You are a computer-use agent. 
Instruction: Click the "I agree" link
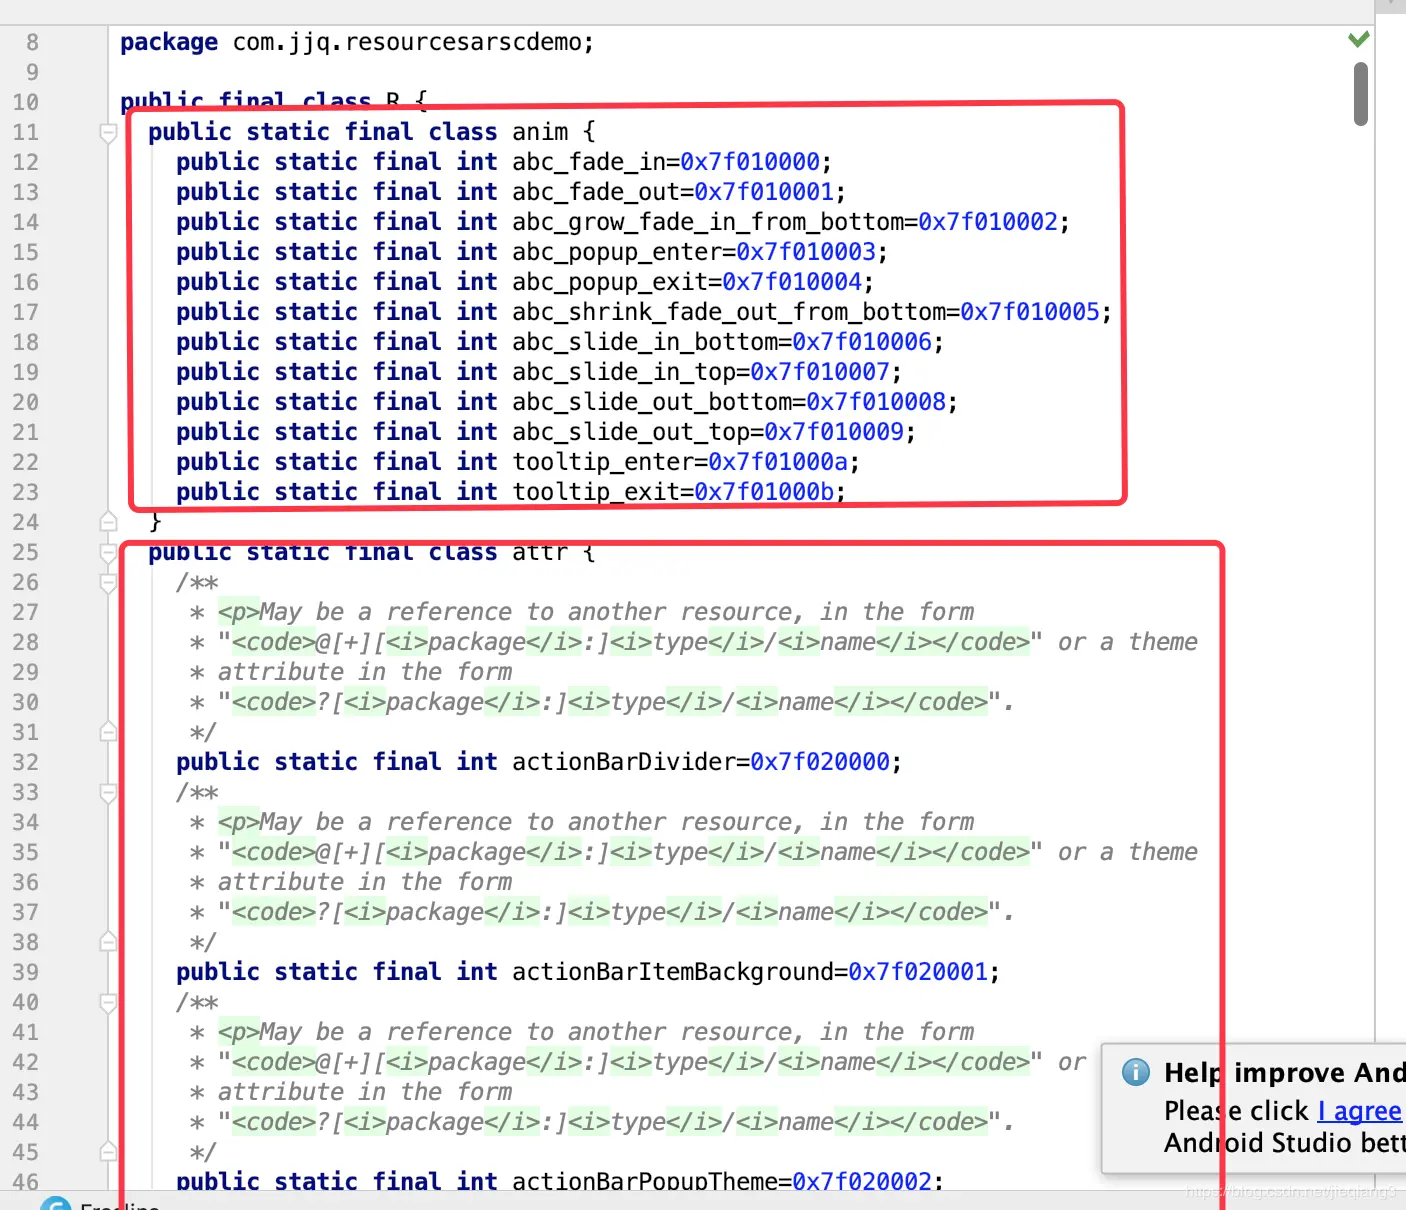tap(1360, 1111)
